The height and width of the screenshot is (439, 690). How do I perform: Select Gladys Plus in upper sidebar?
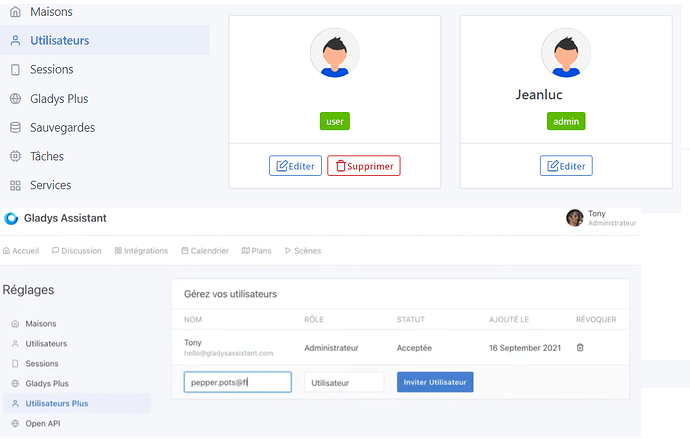[58, 99]
